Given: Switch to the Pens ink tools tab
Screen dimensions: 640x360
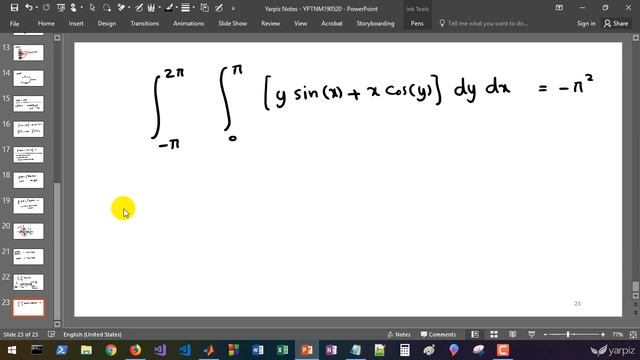Looking at the screenshot, I should (417, 23).
